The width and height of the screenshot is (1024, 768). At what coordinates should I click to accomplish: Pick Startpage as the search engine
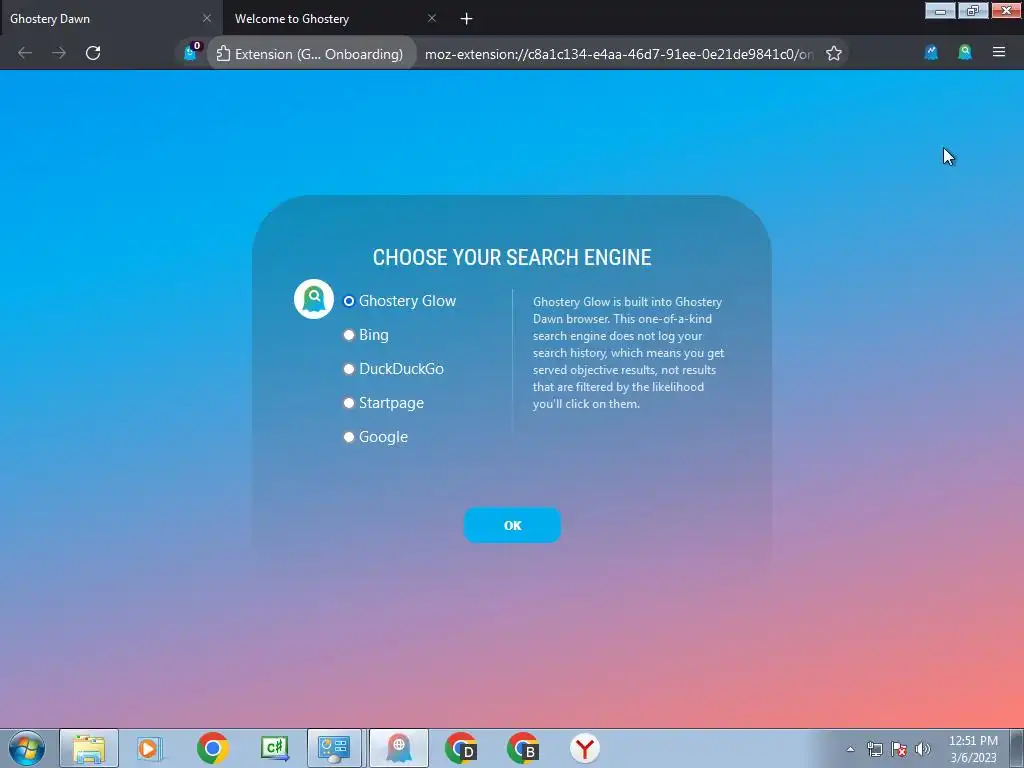pos(349,403)
